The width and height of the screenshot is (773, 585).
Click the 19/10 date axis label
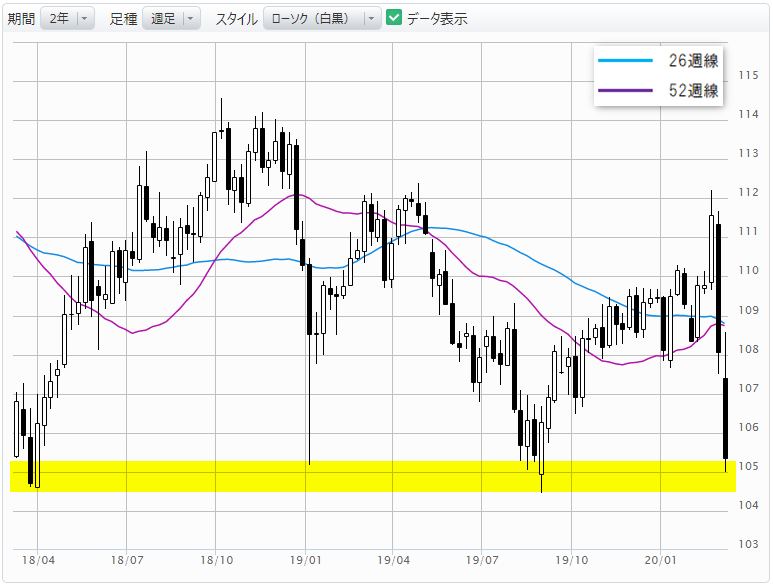(572, 560)
